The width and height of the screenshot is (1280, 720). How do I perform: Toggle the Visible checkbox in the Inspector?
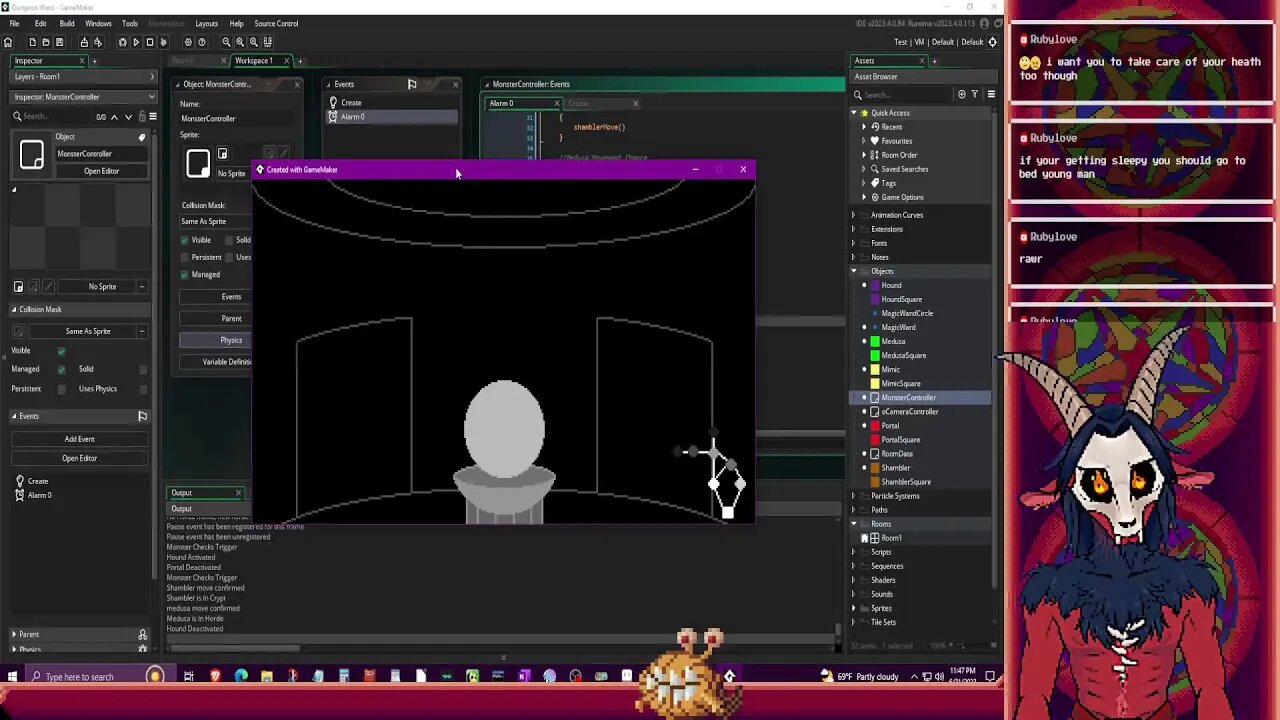coord(61,350)
